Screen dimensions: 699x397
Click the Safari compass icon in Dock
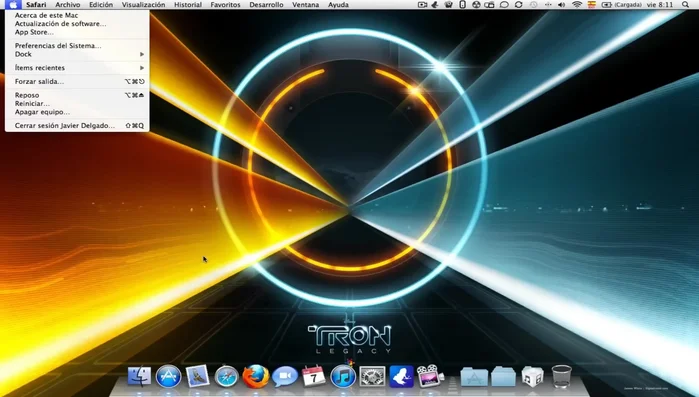[x=226, y=377]
